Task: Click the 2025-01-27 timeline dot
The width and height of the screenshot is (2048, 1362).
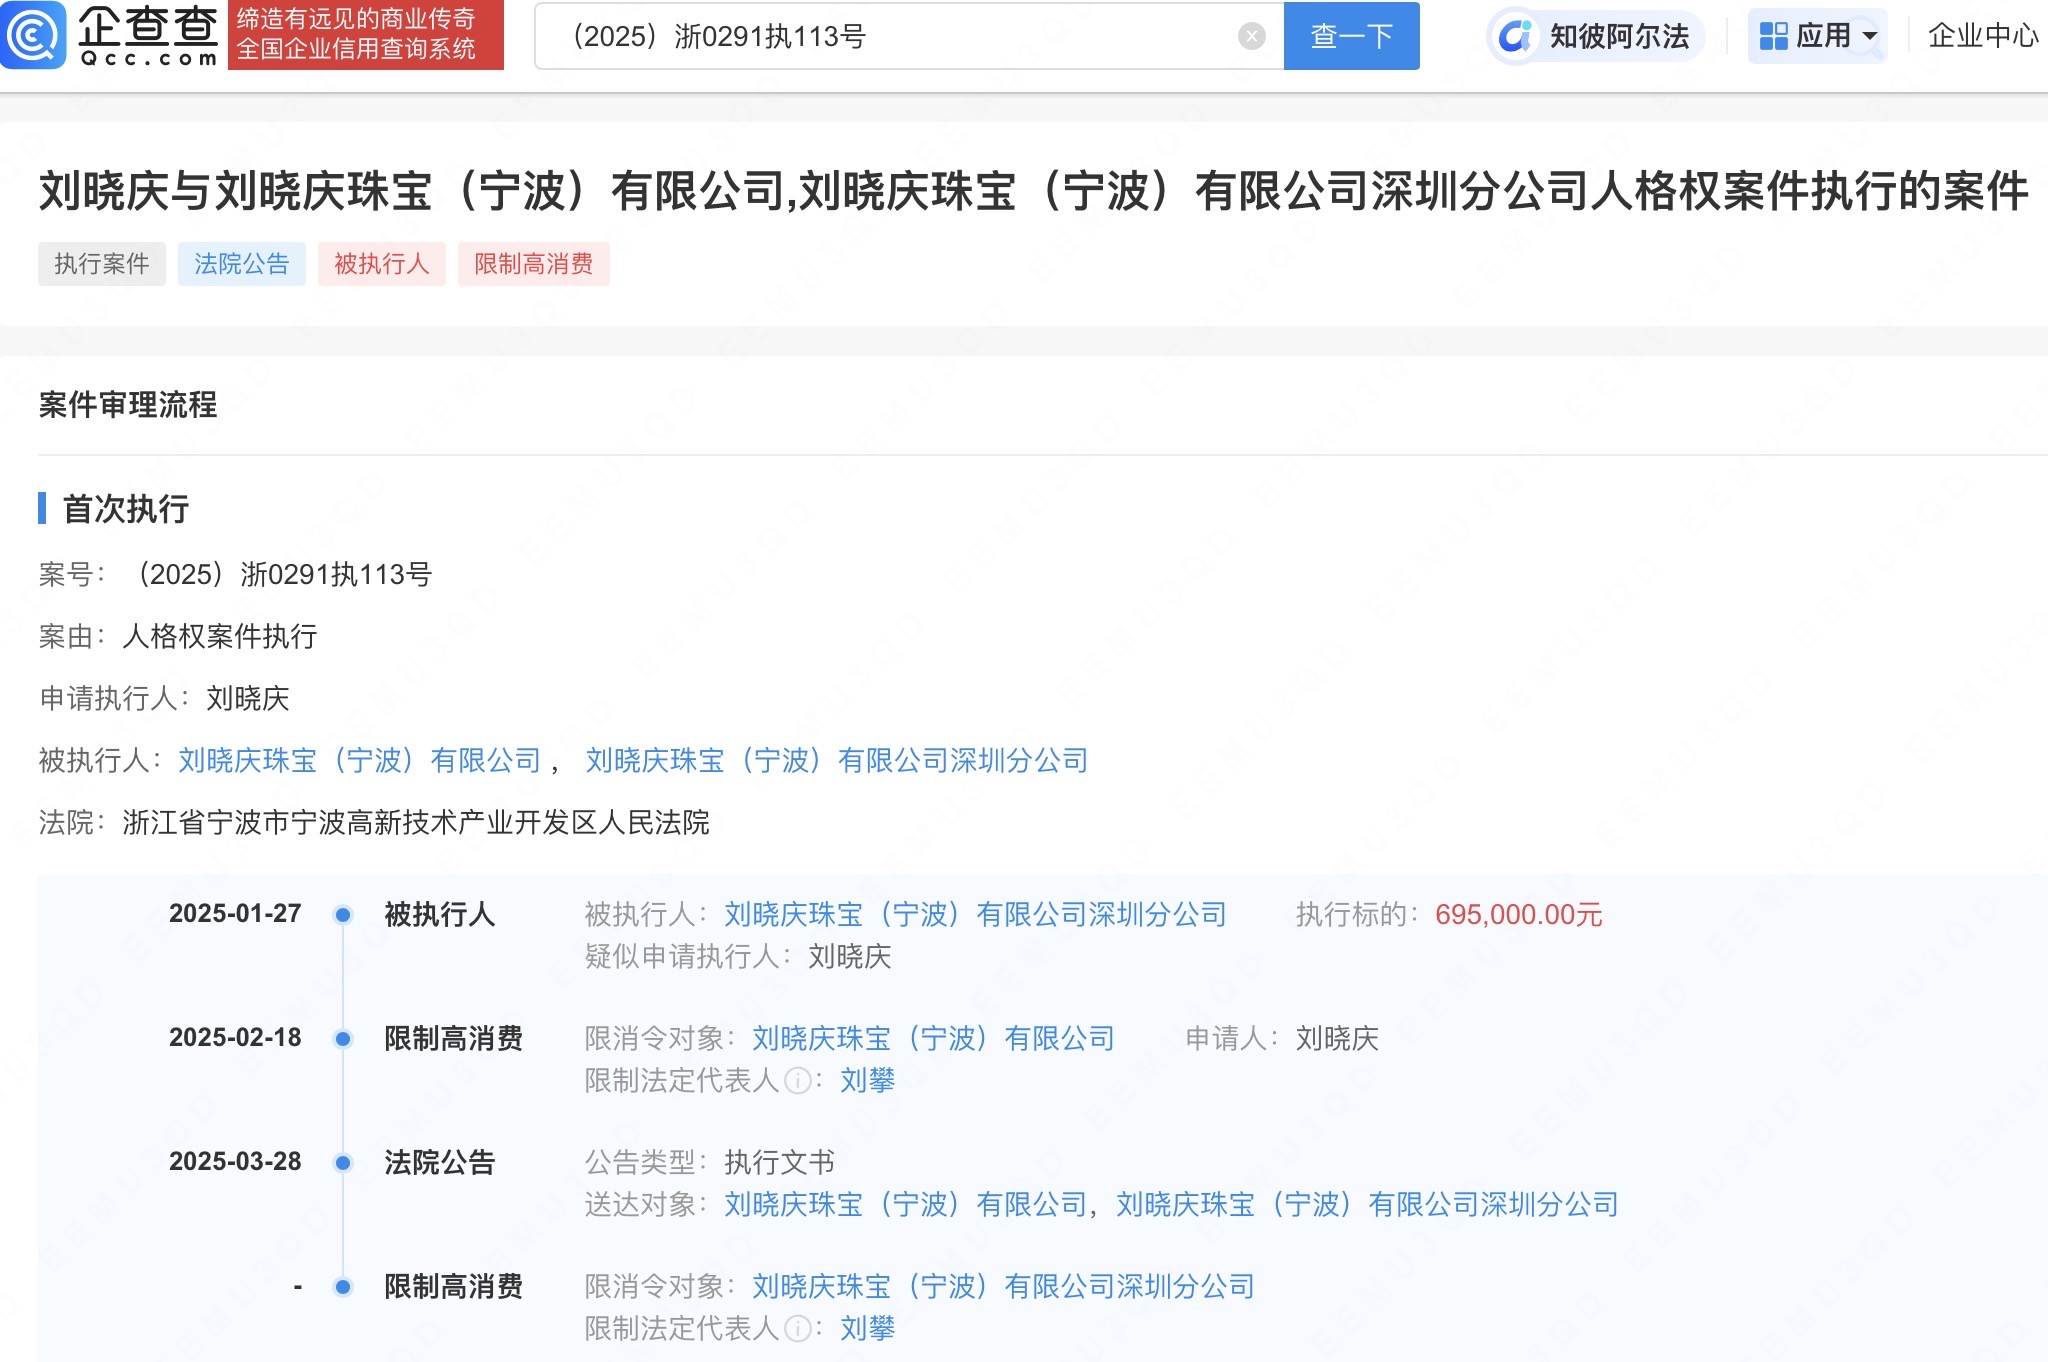Action: point(343,915)
